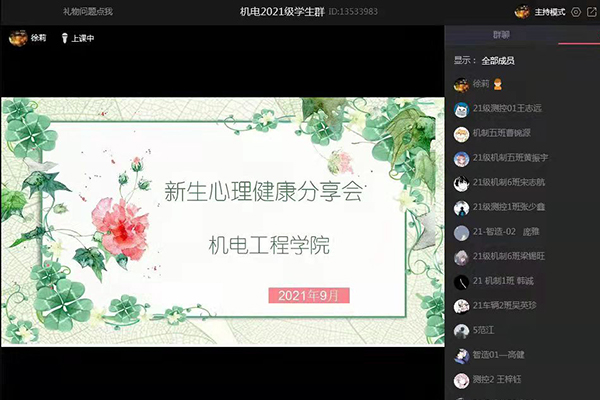This screenshot has width=600, height=400.
Task: Click avatar of 5范江
Action: (461, 331)
